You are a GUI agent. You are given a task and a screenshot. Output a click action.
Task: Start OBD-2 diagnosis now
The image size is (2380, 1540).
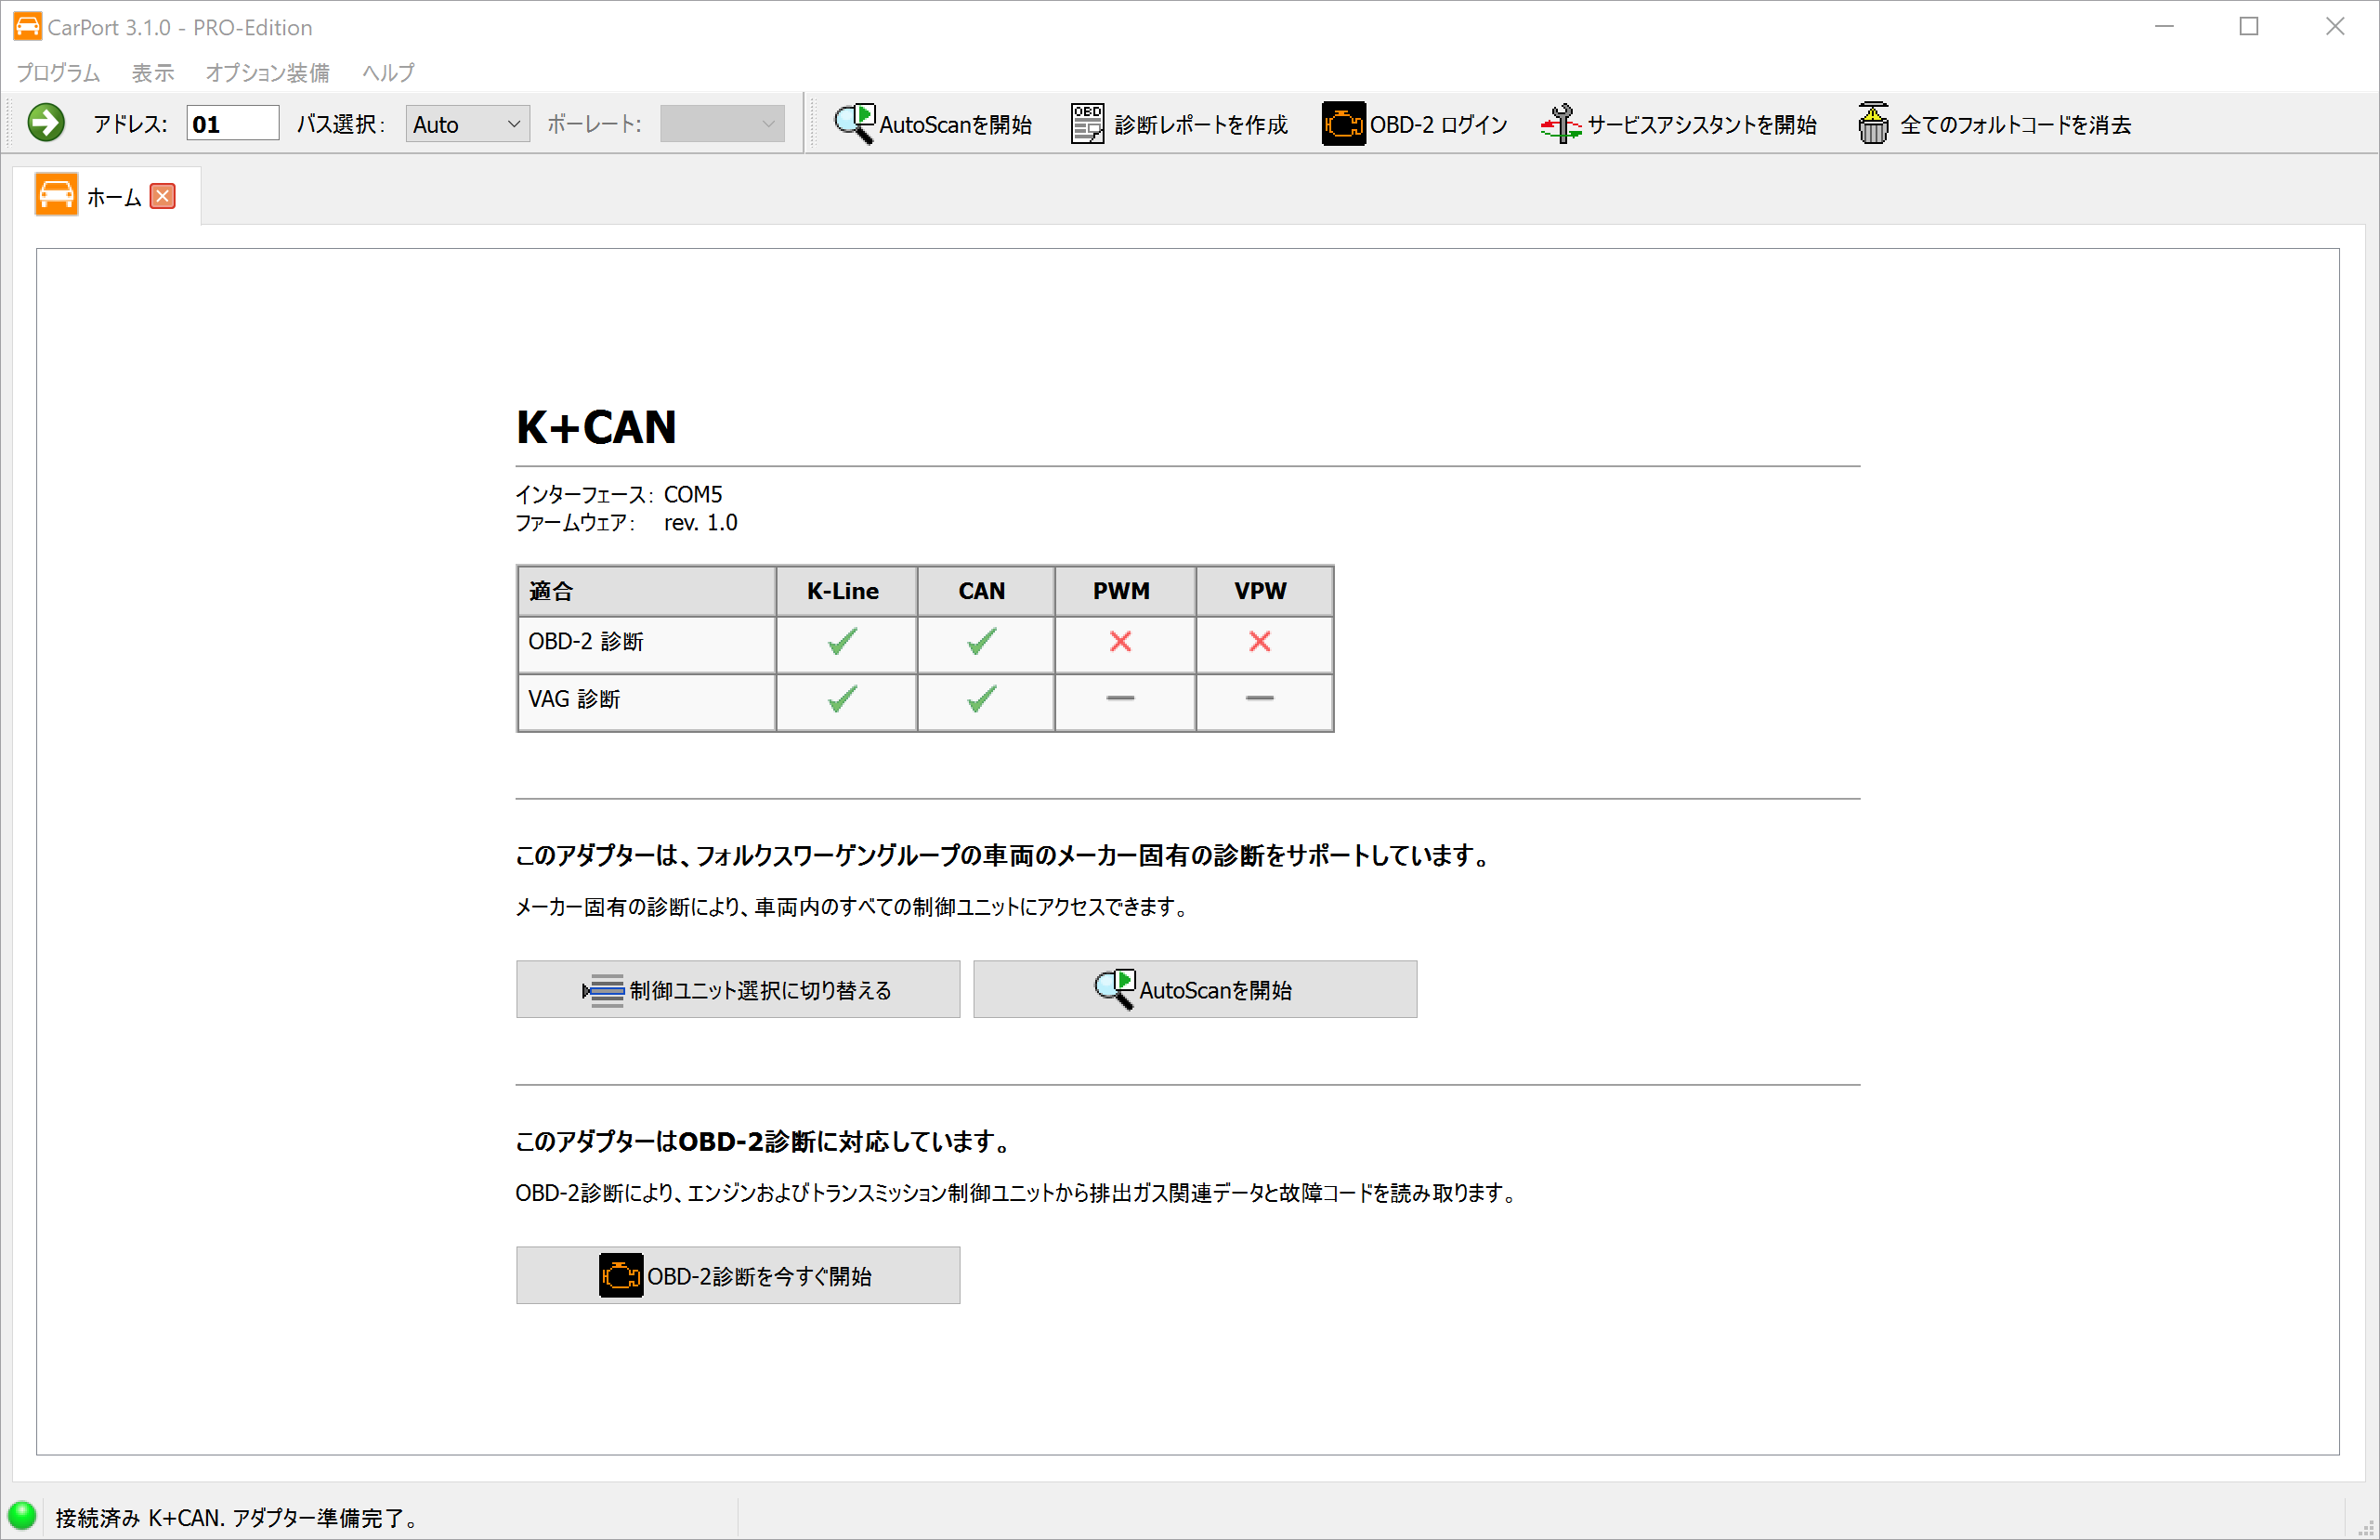737,1275
